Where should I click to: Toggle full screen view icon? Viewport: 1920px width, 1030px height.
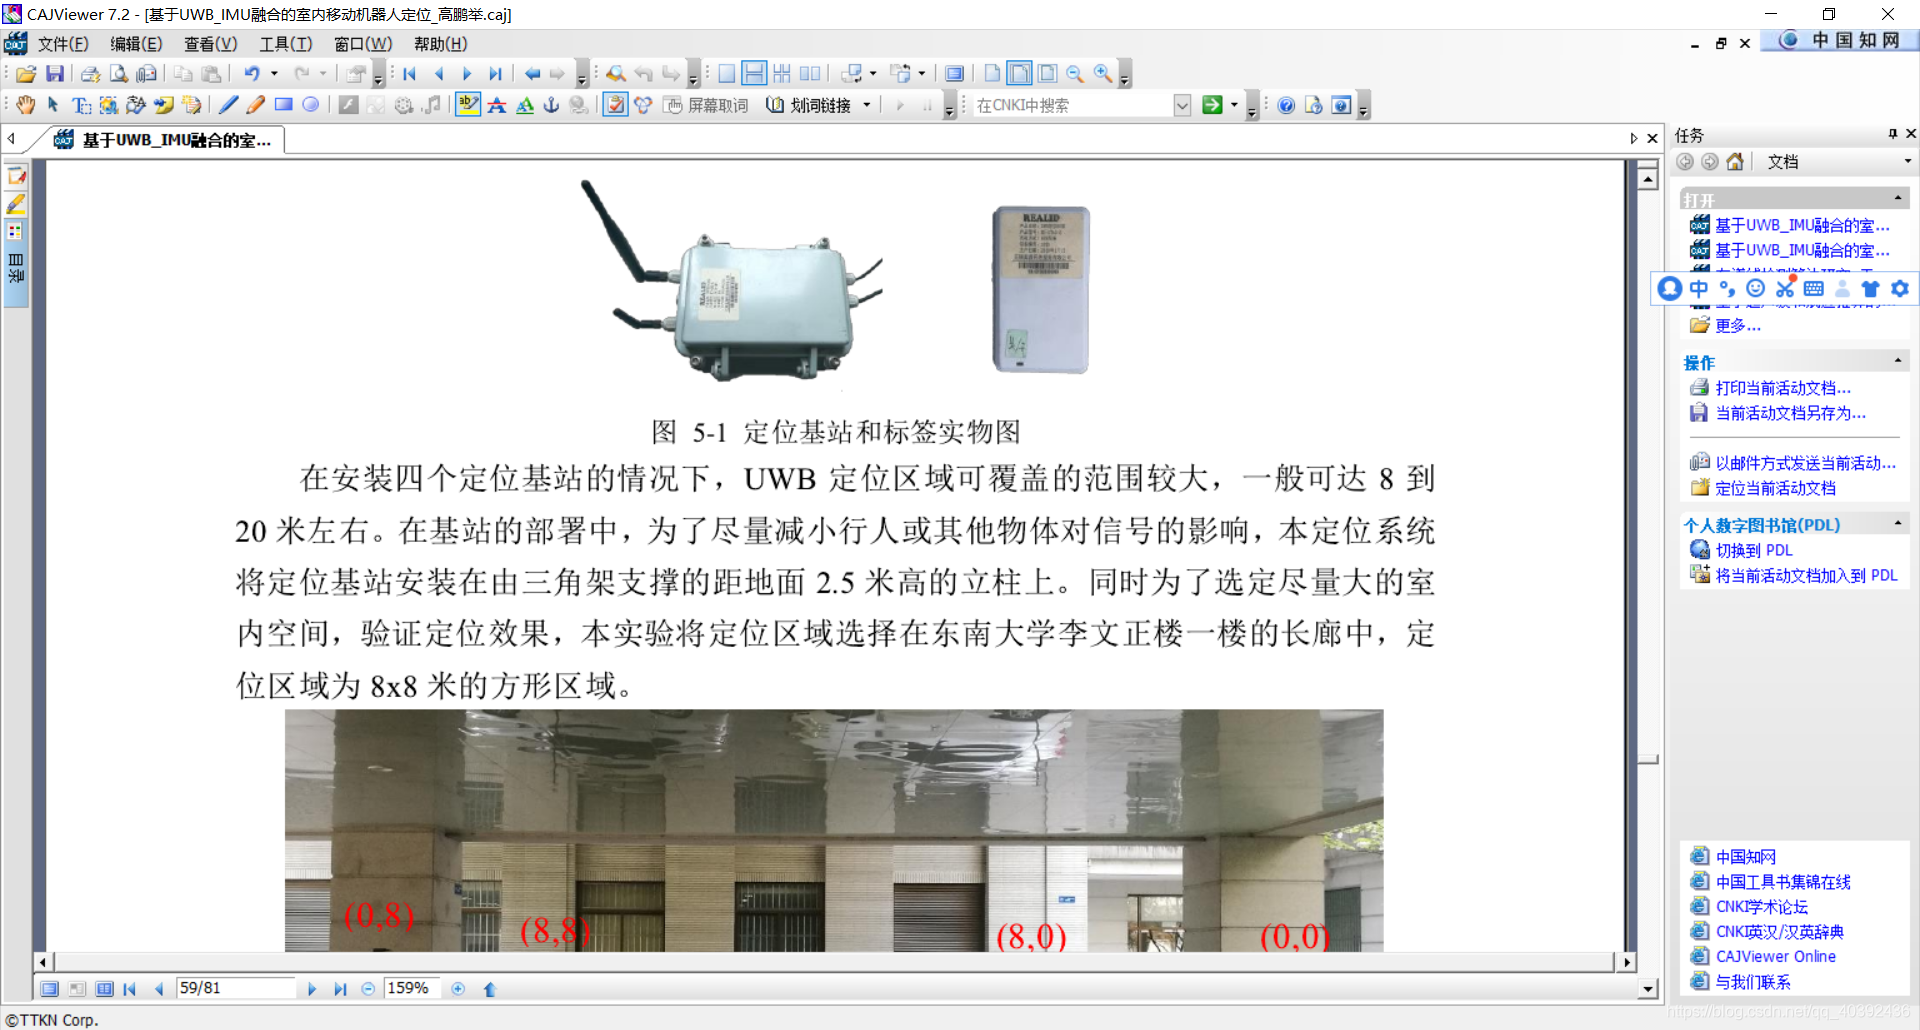pyautogui.click(x=955, y=74)
